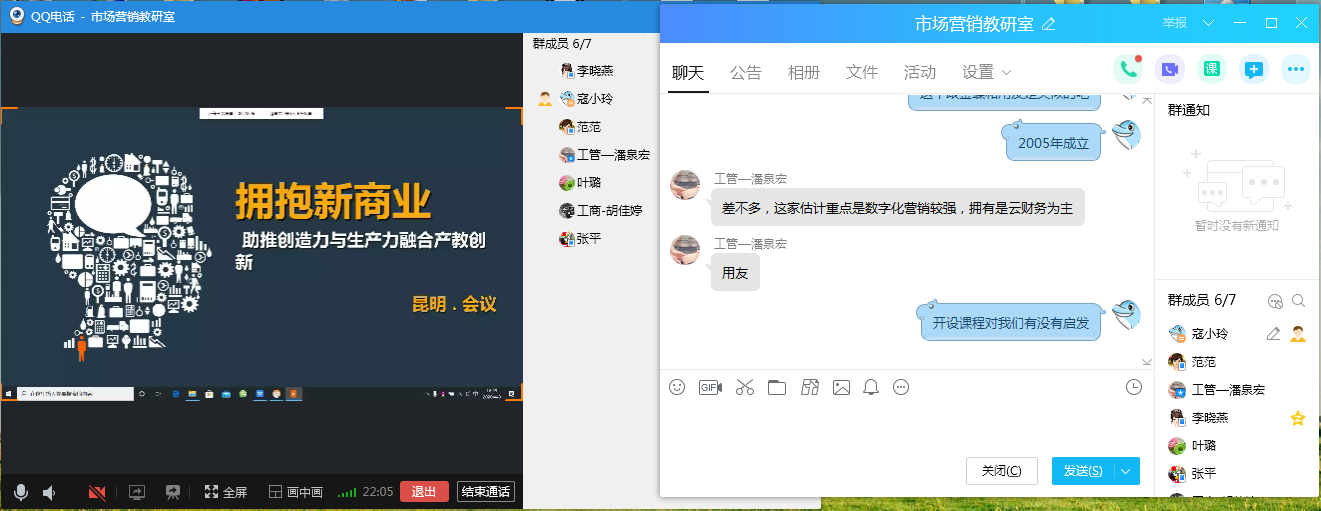Turn on the disabled camera

[97, 492]
